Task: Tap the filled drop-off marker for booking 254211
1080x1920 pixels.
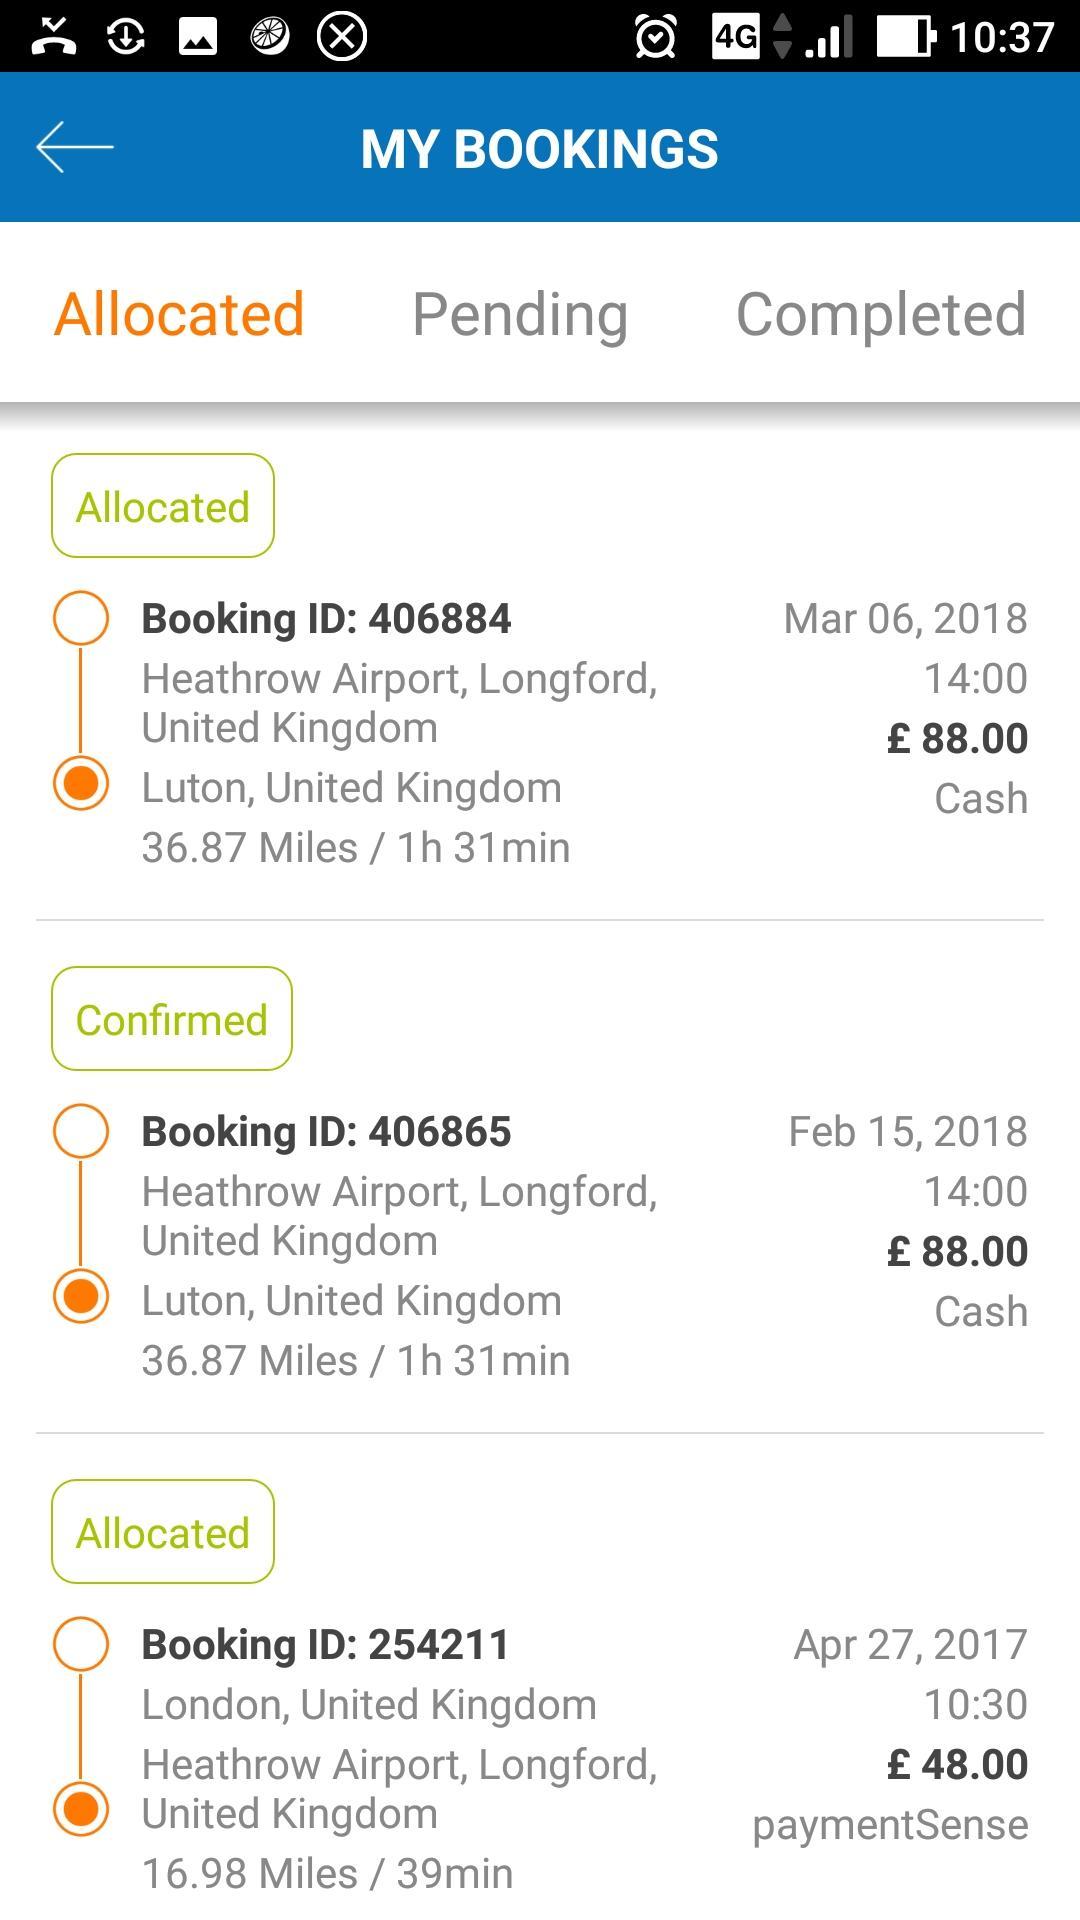Action: point(80,1809)
